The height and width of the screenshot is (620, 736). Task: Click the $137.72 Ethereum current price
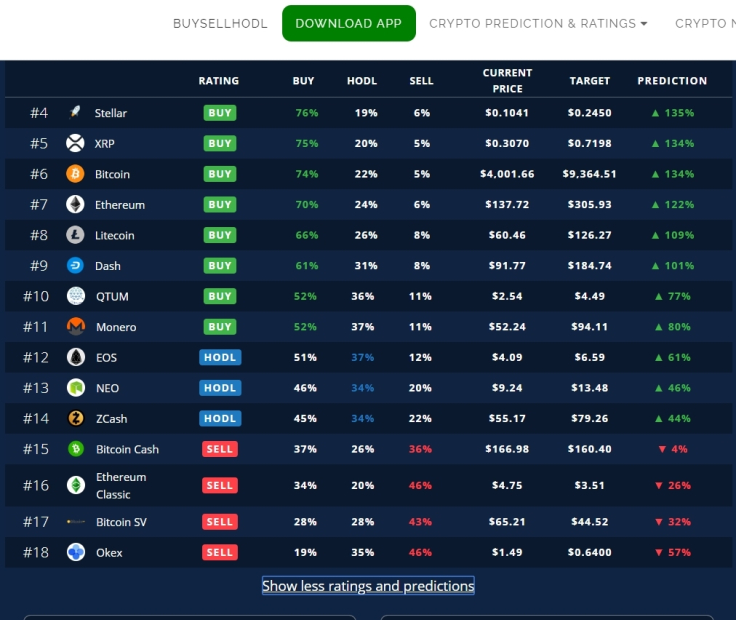click(x=507, y=205)
